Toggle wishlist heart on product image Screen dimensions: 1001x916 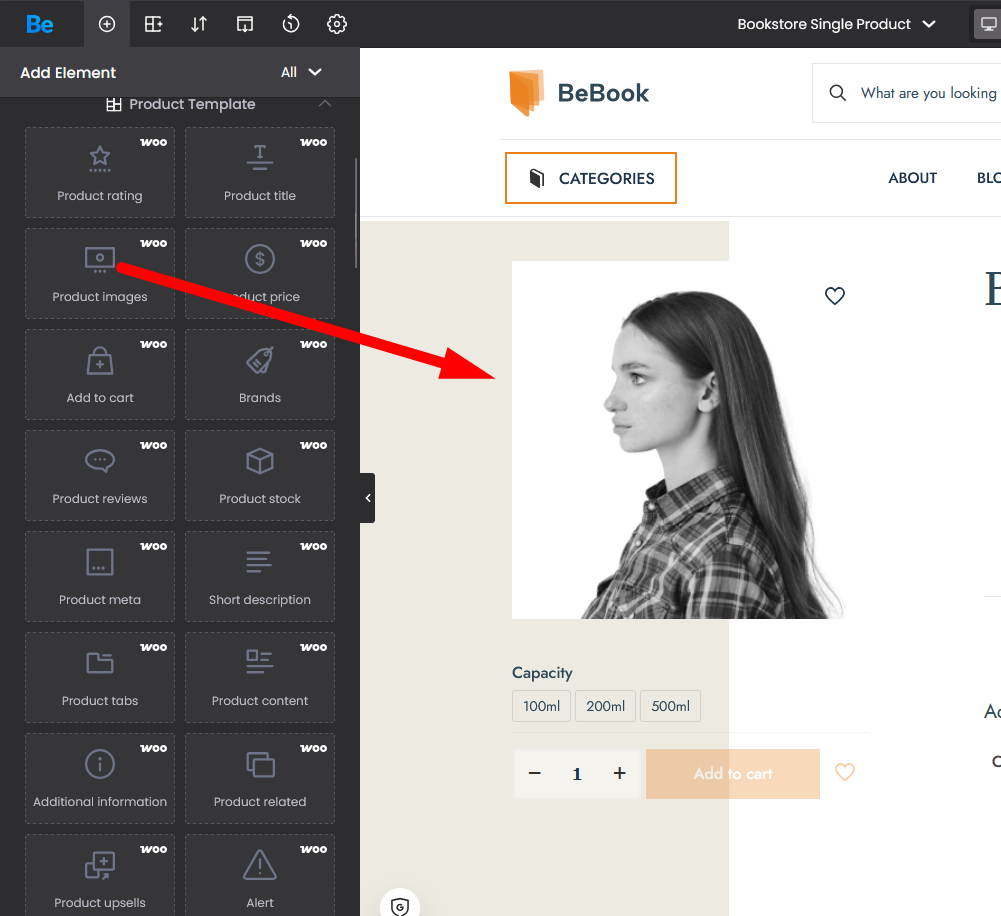(x=835, y=296)
